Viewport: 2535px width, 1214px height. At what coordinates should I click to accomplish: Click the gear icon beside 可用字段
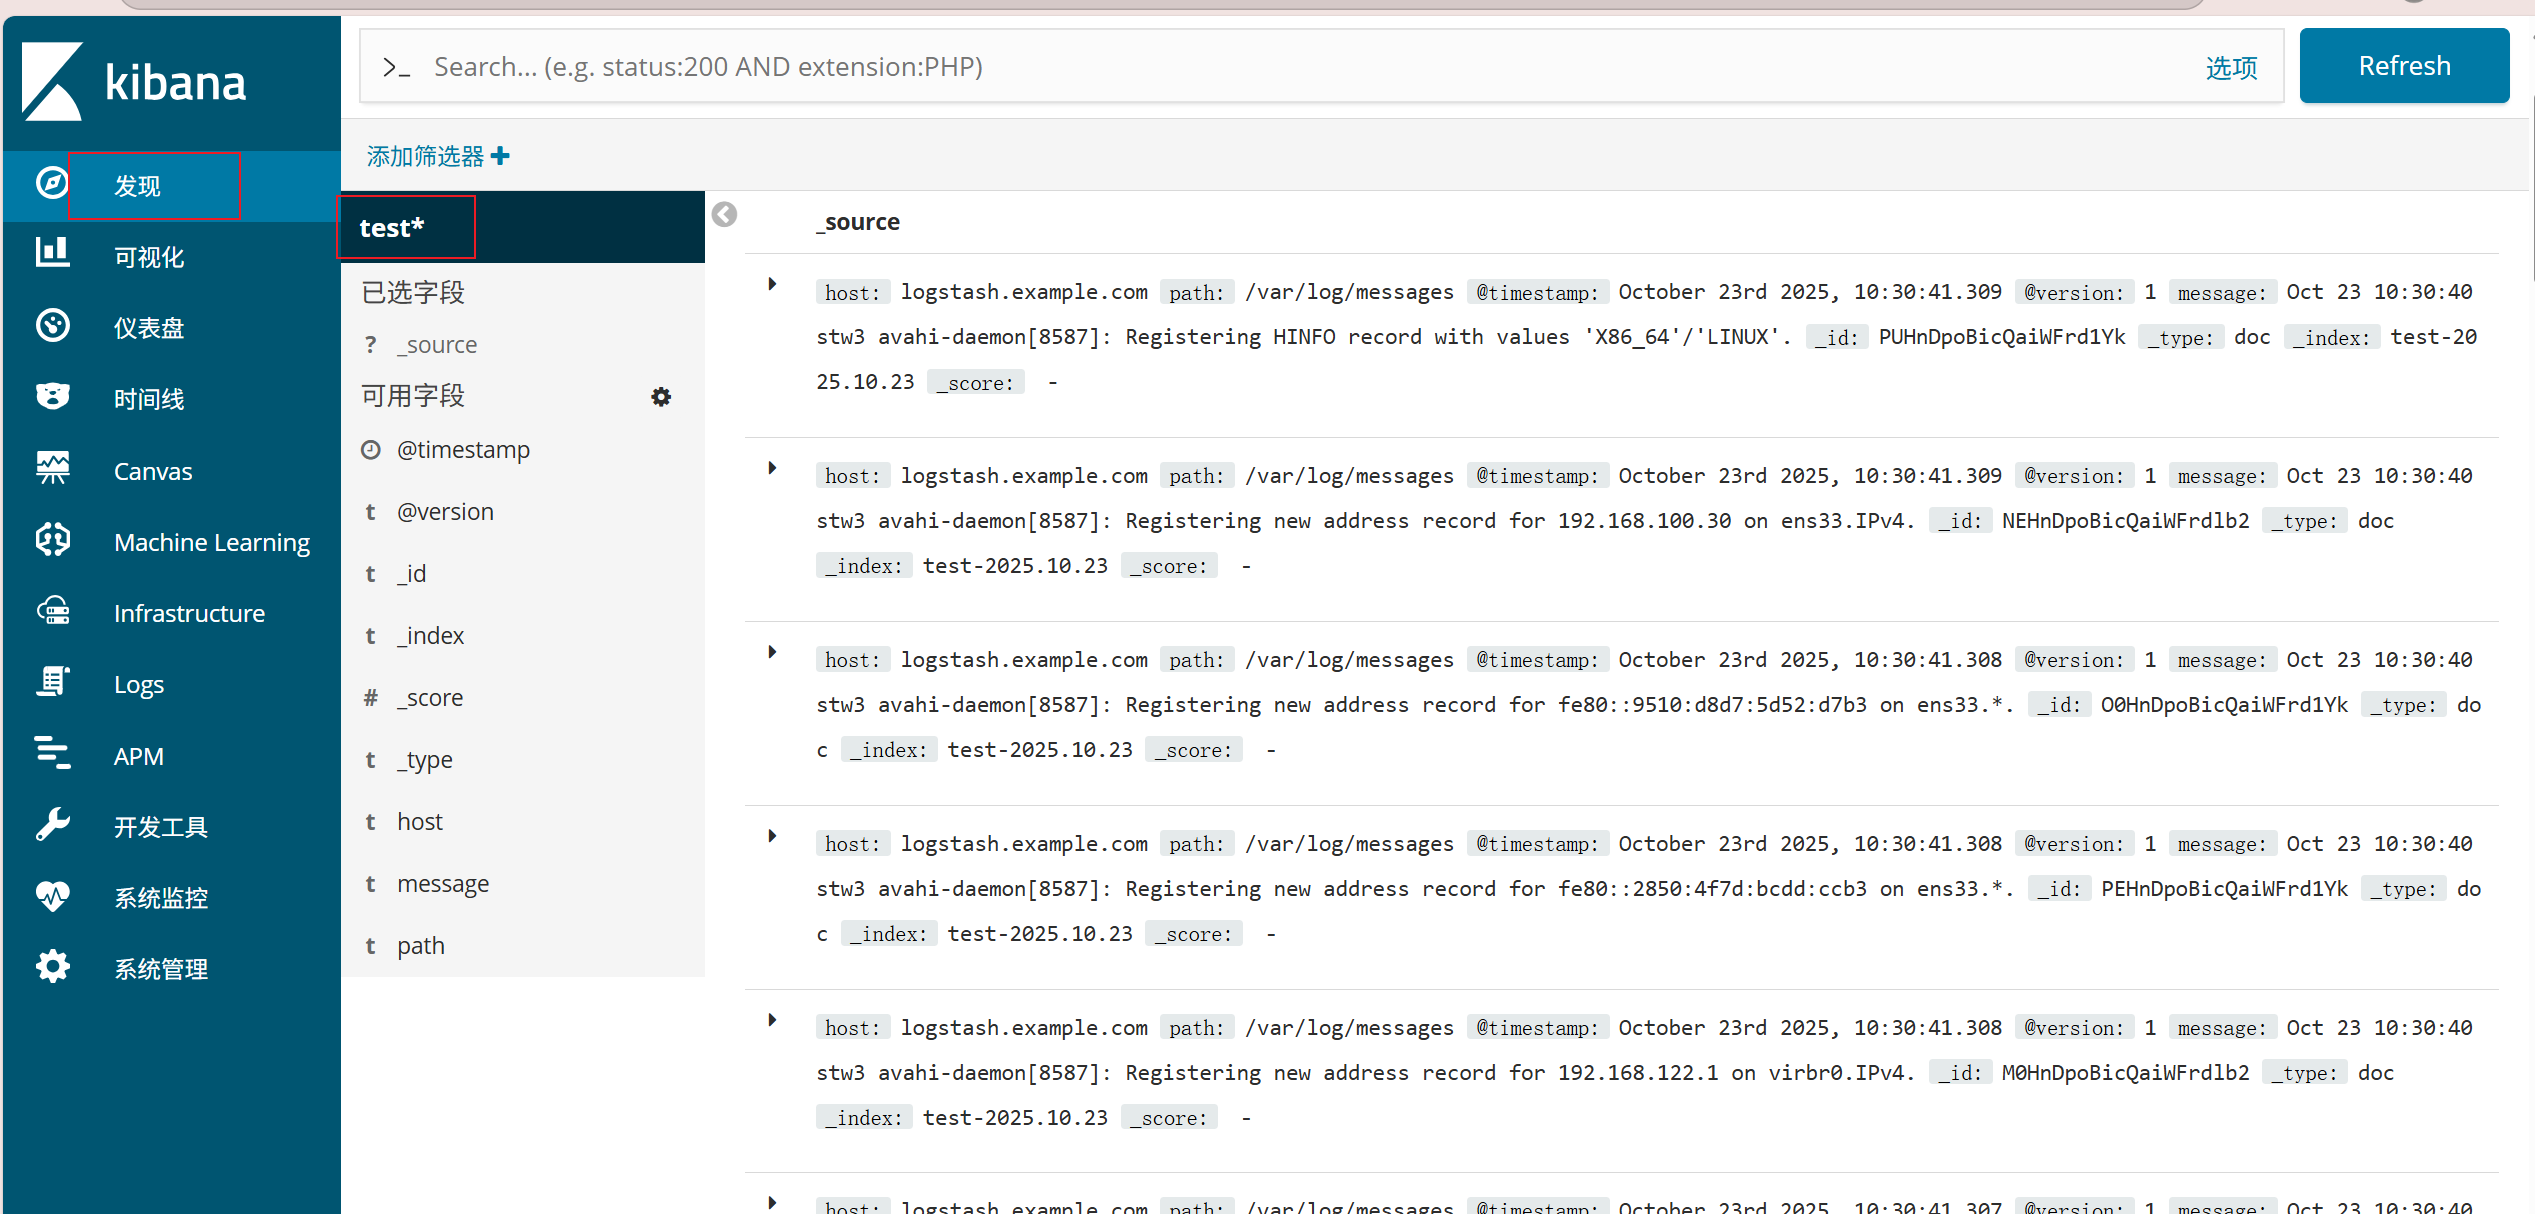tap(661, 397)
